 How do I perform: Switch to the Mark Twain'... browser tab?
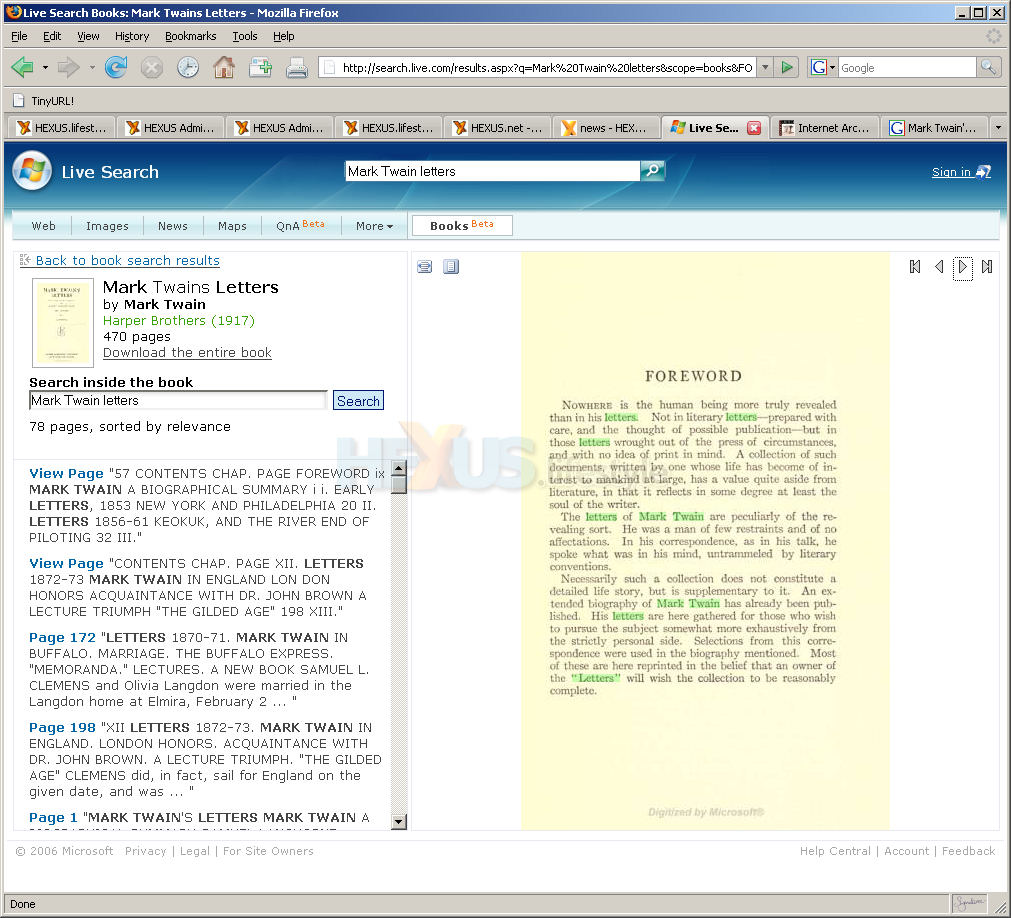pos(934,128)
